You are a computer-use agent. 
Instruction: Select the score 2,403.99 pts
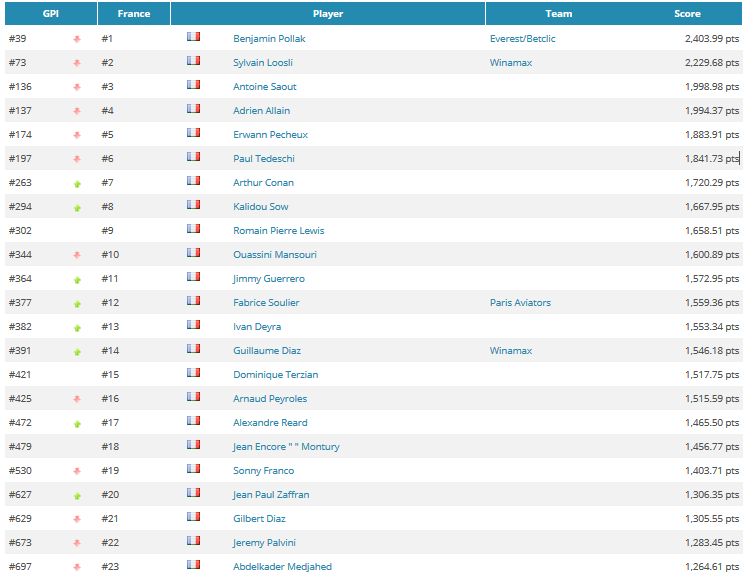712,39
